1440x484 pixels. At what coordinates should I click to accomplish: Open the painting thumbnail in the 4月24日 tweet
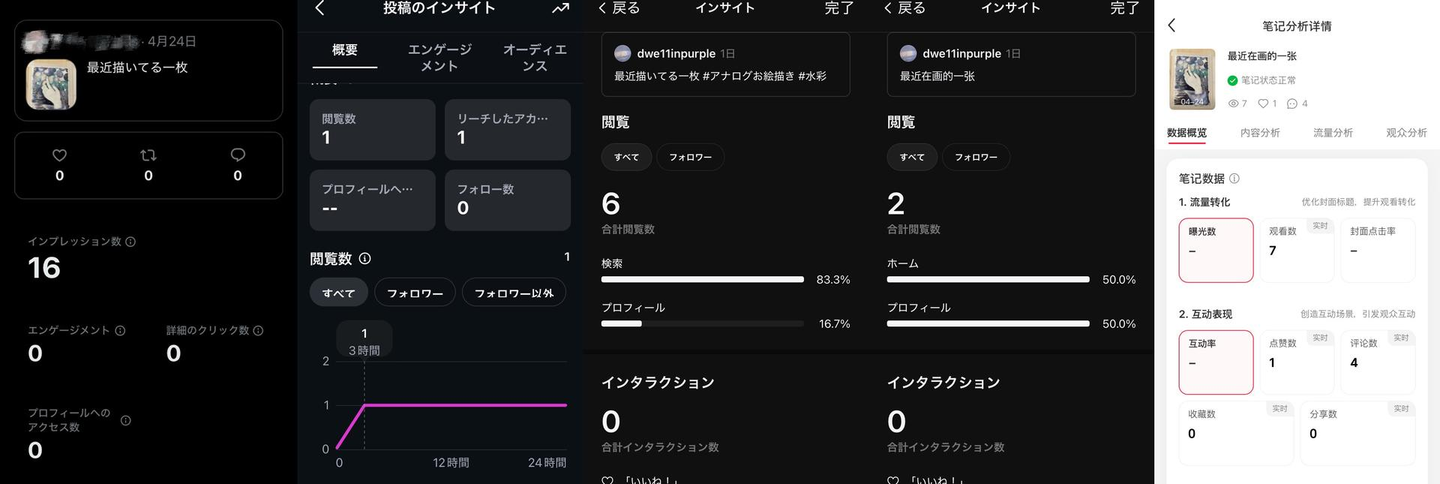tap(52, 84)
